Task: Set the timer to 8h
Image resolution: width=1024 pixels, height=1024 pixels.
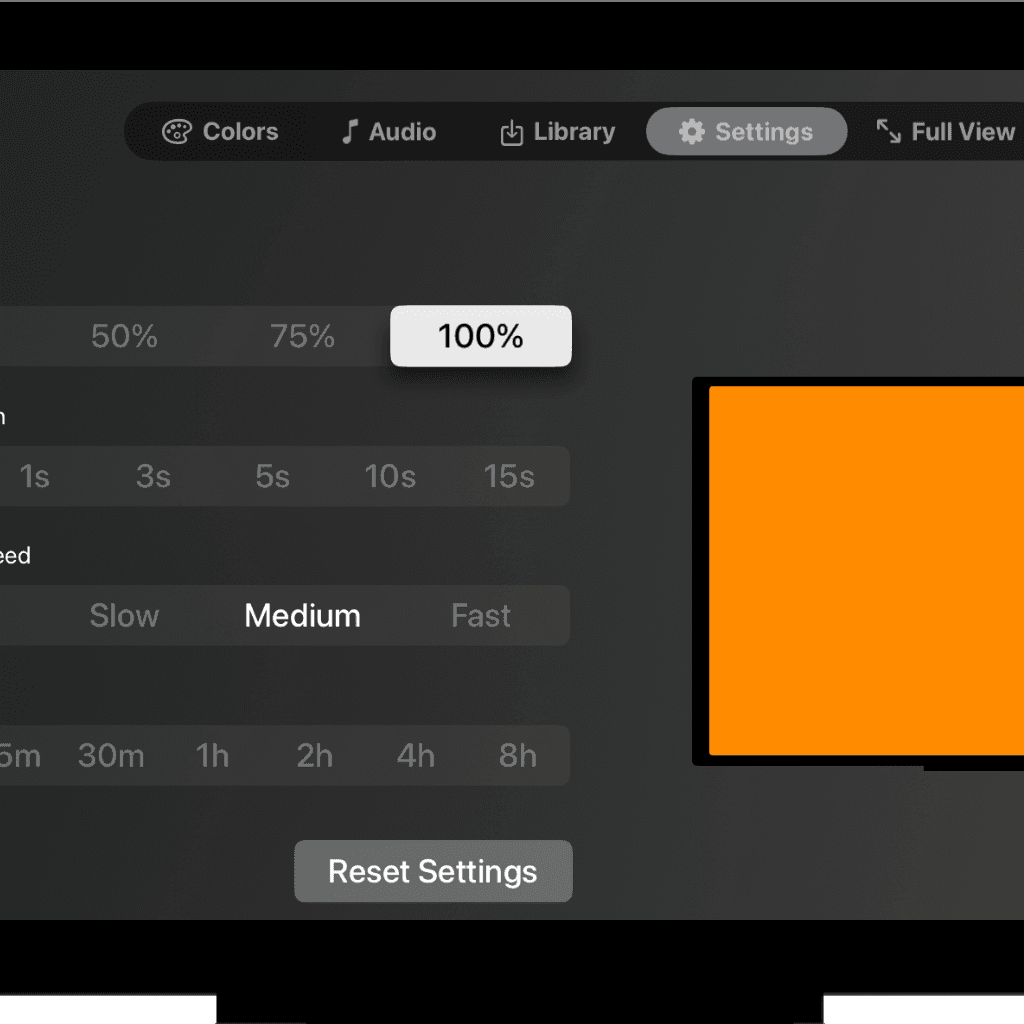Action: click(x=517, y=756)
